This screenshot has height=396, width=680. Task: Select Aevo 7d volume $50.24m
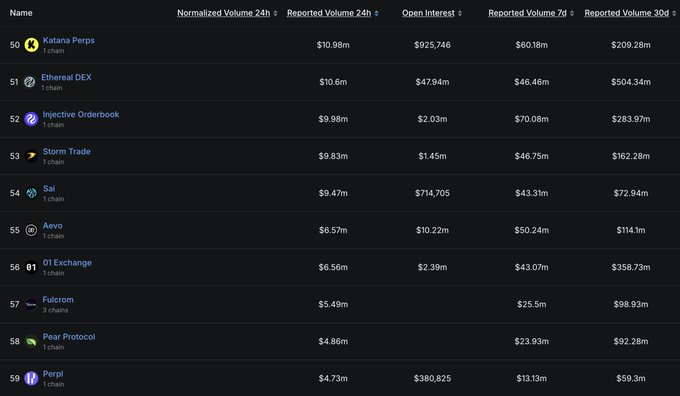[x=532, y=230]
